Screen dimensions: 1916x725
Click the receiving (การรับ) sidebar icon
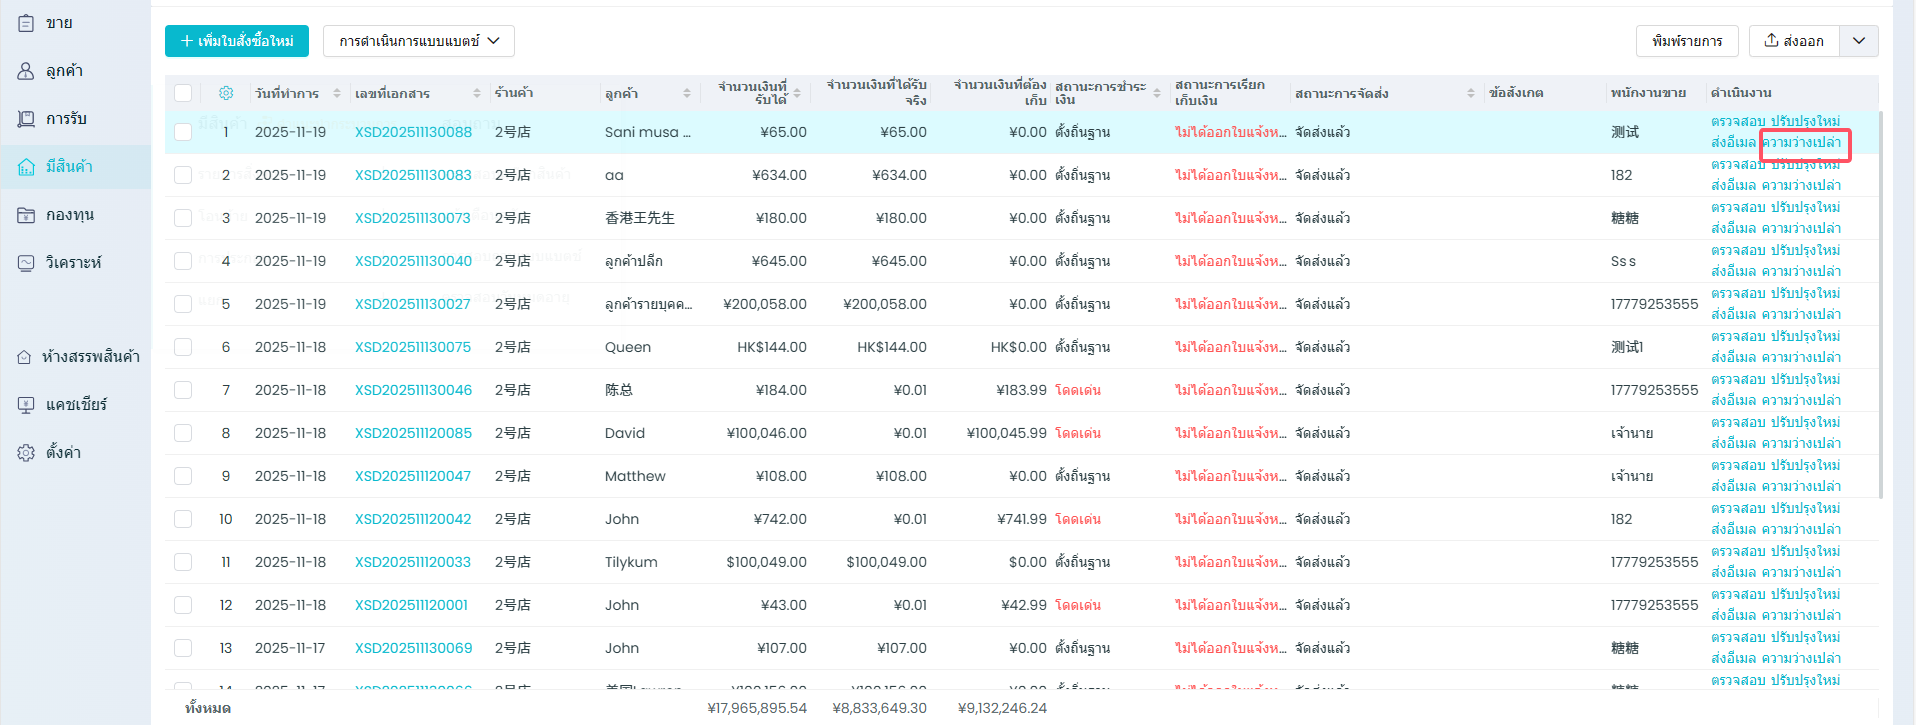(27, 119)
